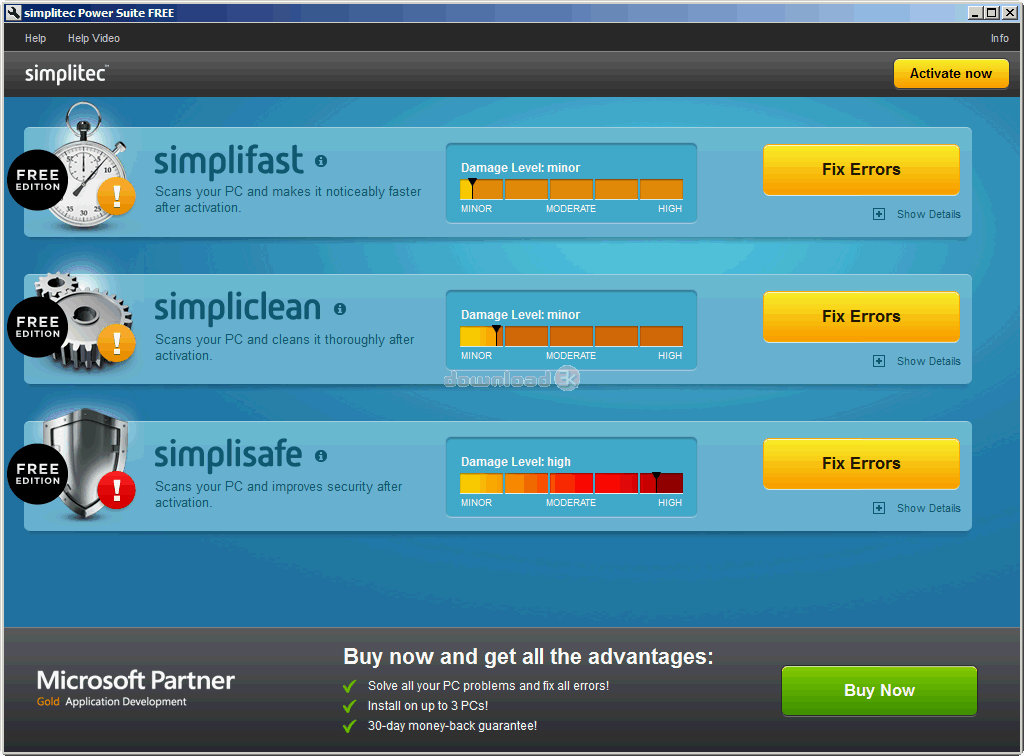Click 'Buy now and get all the advantages' heading
Viewport: 1024px width, 756px height.
pyautogui.click(x=528, y=656)
